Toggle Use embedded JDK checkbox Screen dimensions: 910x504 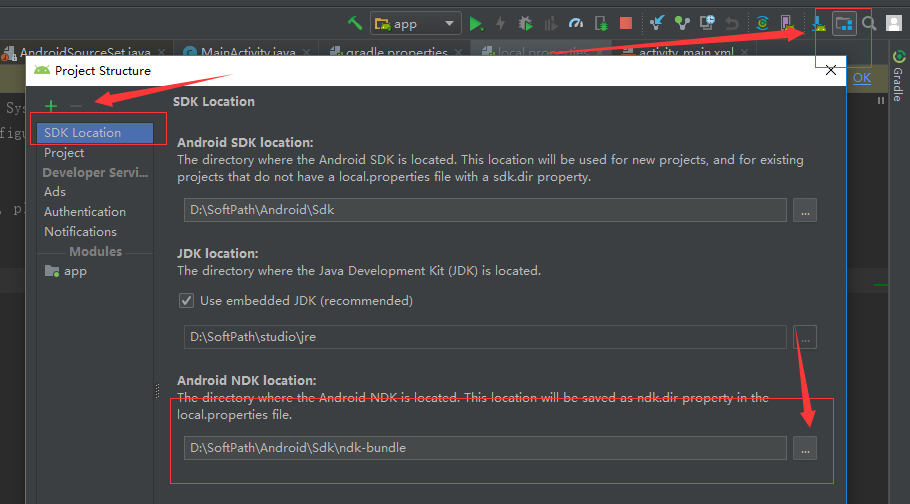pyautogui.click(x=186, y=300)
